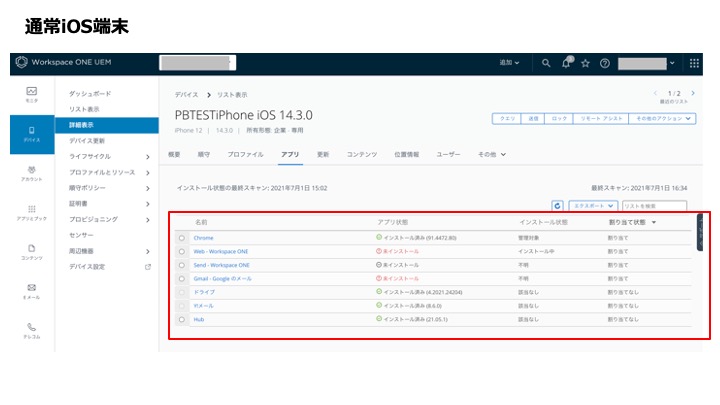The height and width of the screenshot is (405, 720).
Task: Select radio button for Web - Workspace ONE
Action: click(182, 252)
